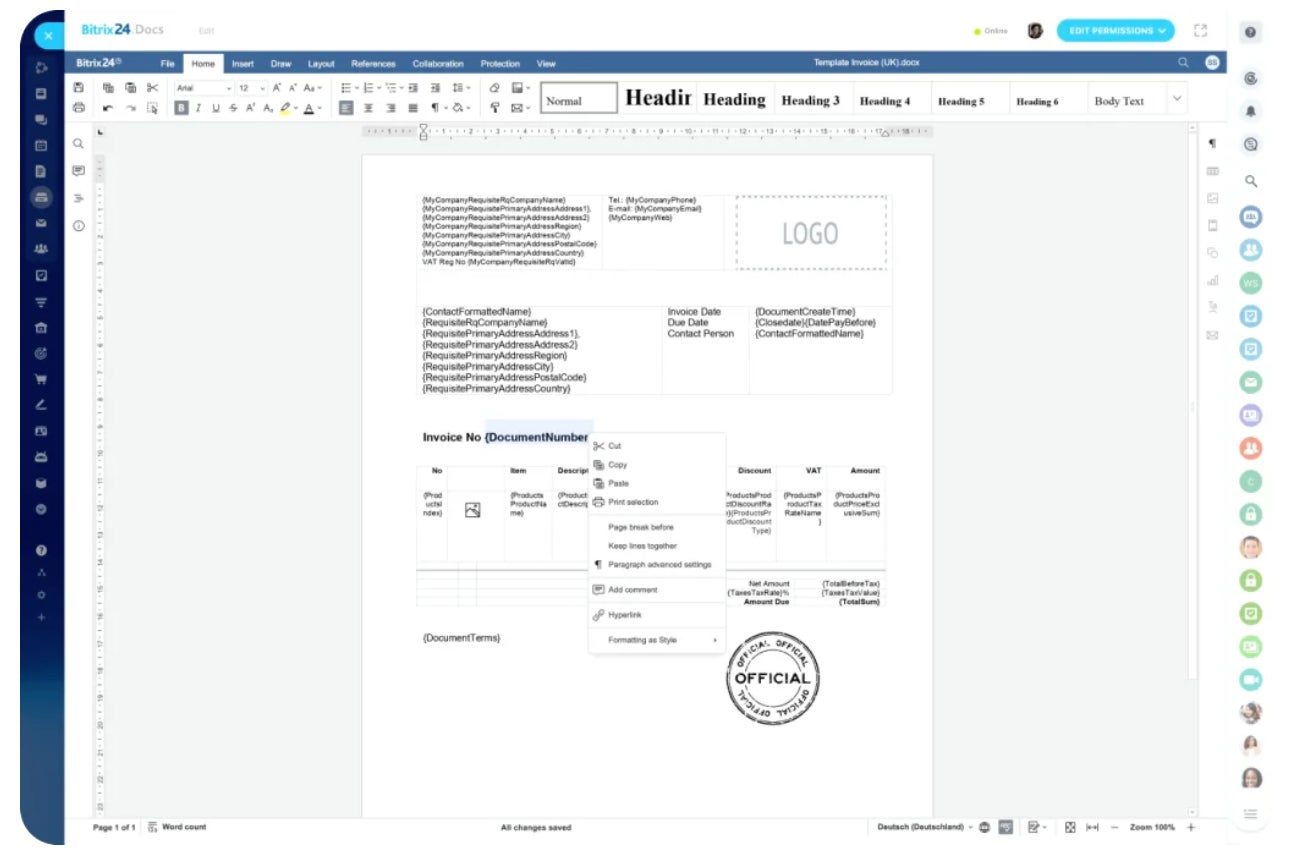1312x852 pixels.
Task: Click the highlight color yellow marker
Action: coord(285,107)
